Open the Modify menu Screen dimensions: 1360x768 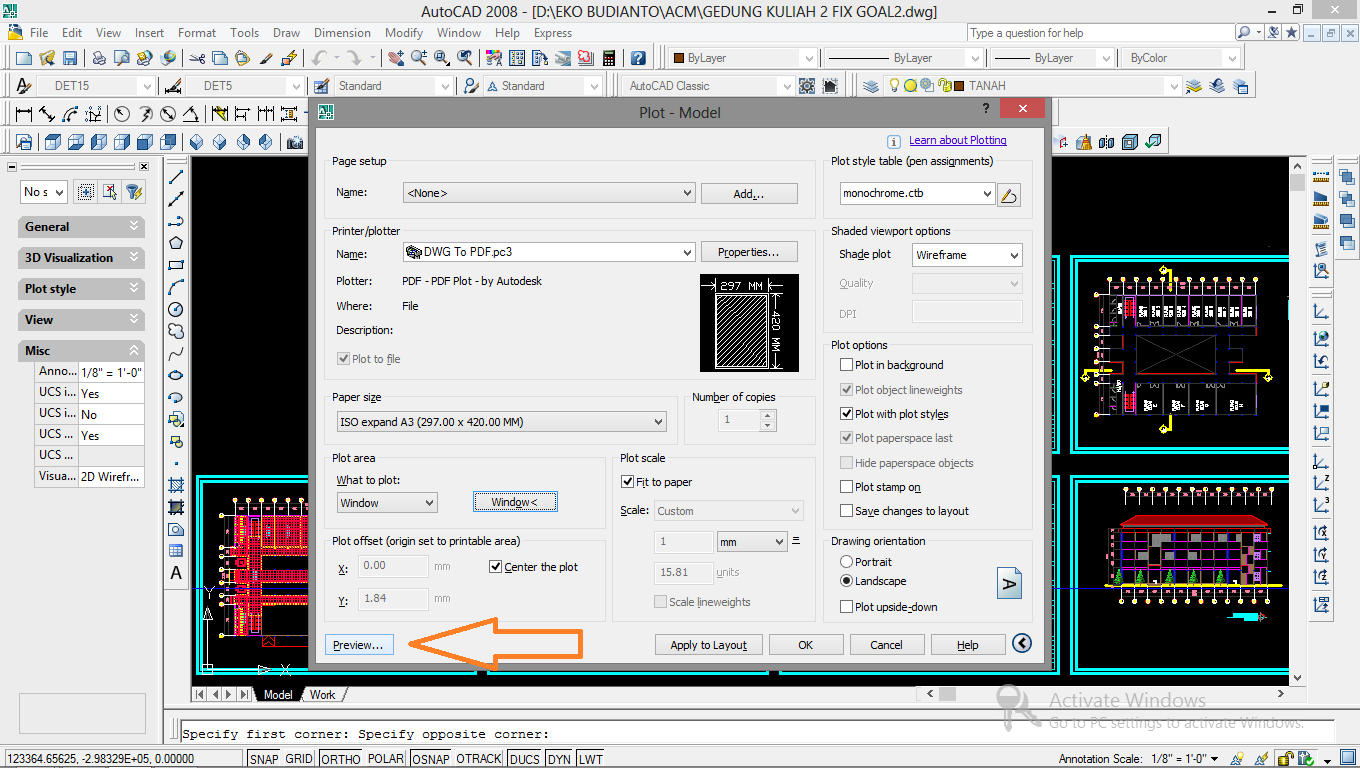[404, 33]
